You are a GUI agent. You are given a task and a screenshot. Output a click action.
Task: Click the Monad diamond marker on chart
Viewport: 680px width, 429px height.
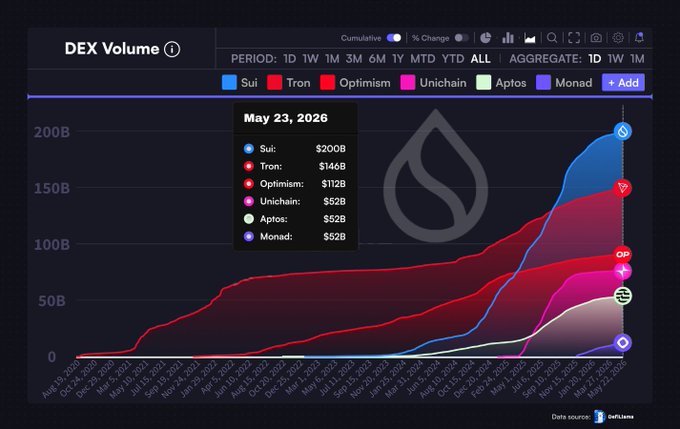[623, 343]
